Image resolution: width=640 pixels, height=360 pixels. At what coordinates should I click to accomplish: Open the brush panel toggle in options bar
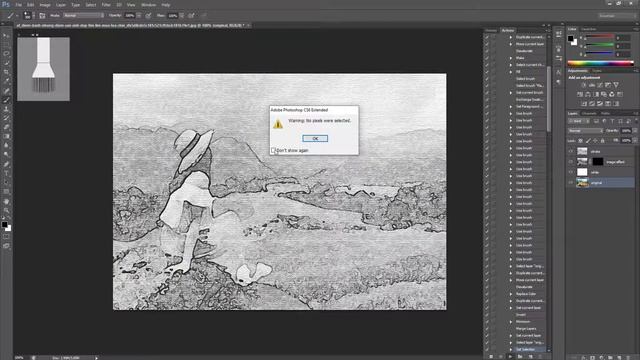click(x=42, y=16)
